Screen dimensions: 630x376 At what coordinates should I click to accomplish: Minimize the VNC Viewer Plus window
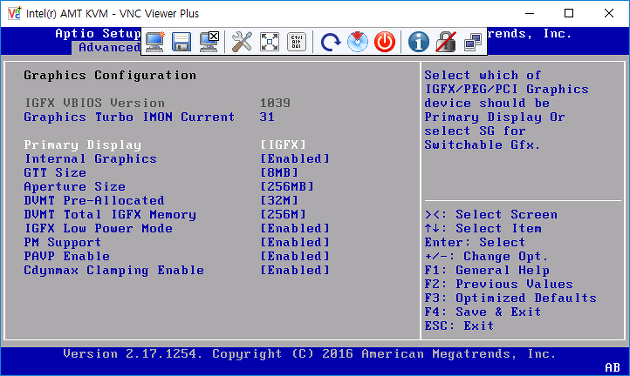(530, 13)
